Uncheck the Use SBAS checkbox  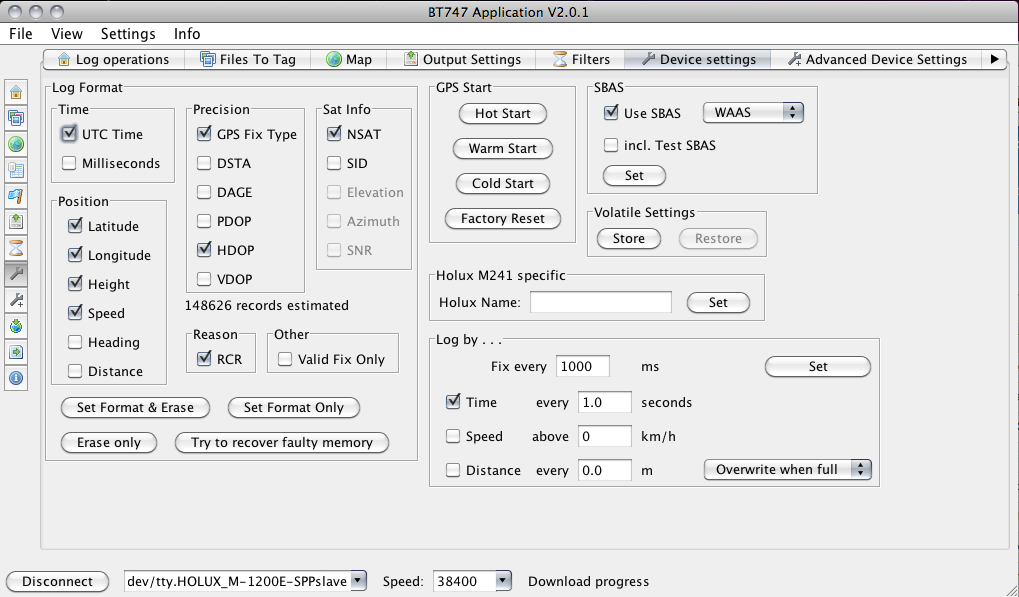click(x=611, y=113)
